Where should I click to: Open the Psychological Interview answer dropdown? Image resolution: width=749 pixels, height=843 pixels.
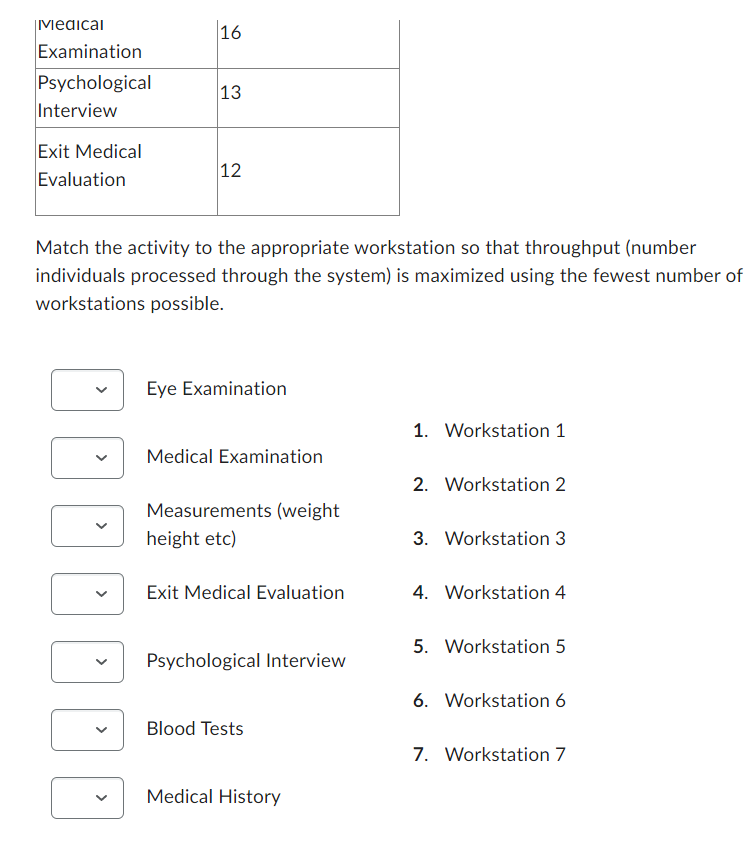point(87,661)
